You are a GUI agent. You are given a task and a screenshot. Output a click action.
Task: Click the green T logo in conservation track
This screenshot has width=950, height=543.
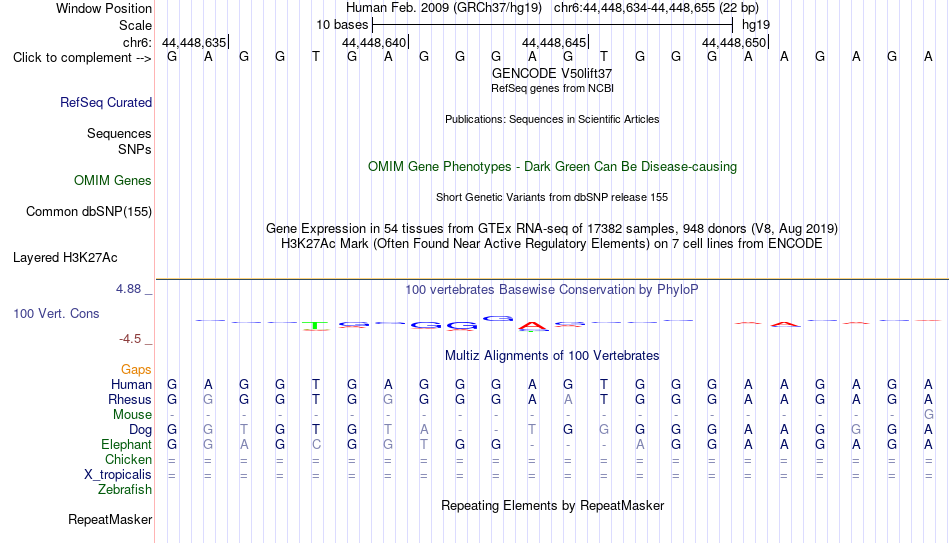click(316, 326)
